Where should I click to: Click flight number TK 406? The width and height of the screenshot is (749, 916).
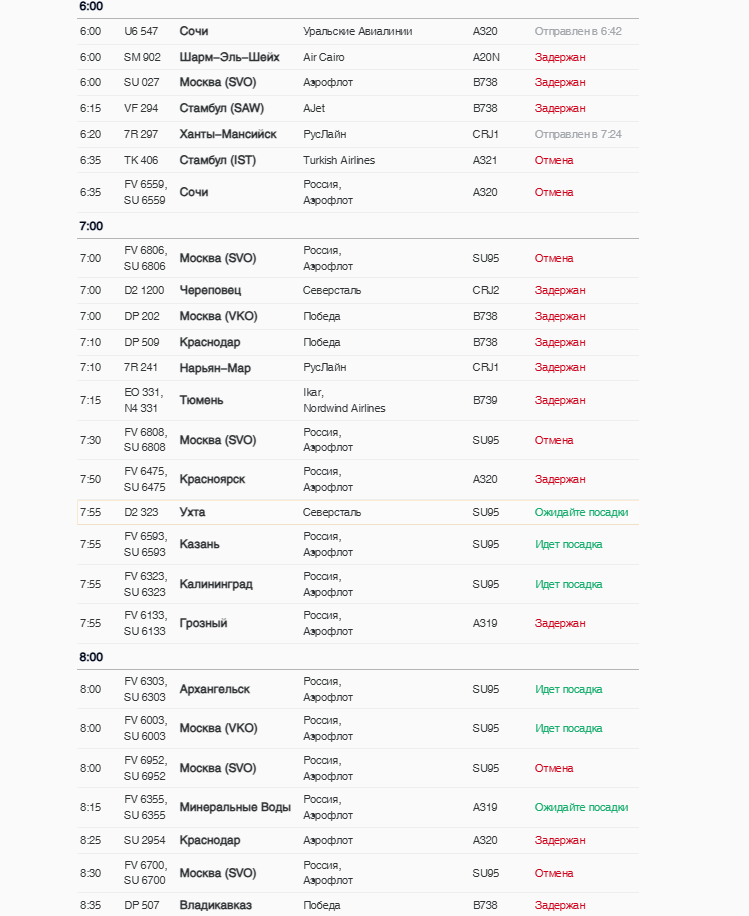pos(141,160)
